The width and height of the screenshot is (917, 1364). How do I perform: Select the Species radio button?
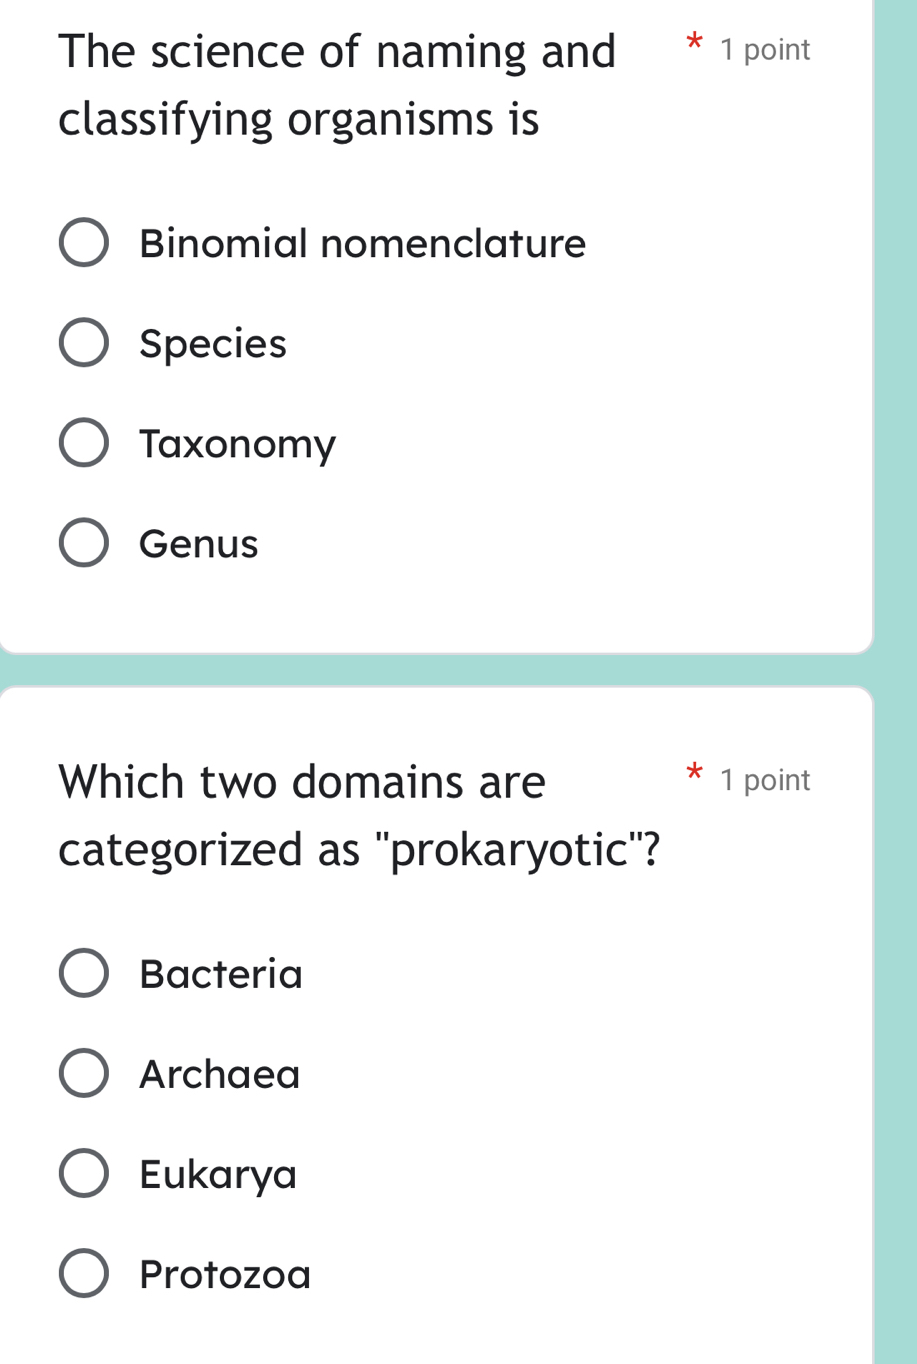84,343
